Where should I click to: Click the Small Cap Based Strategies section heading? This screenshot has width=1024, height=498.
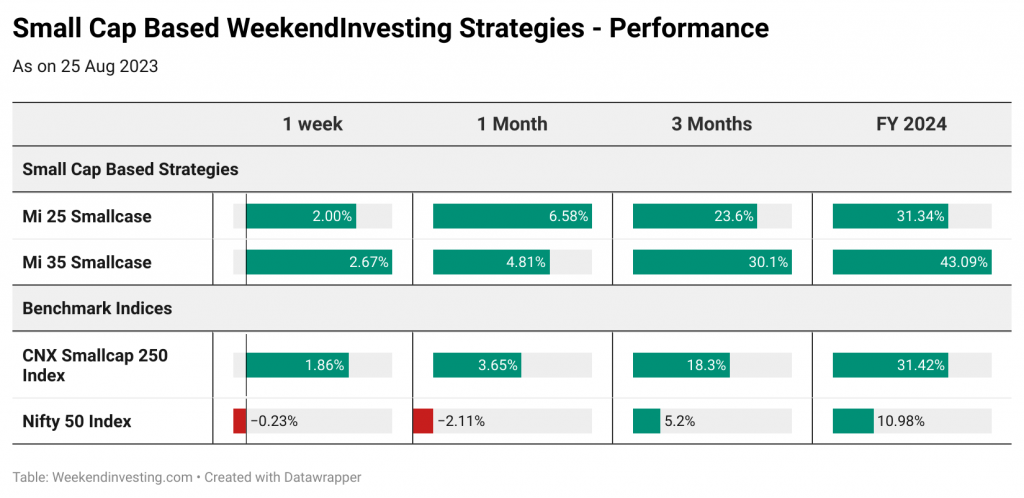pyautogui.click(x=130, y=169)
